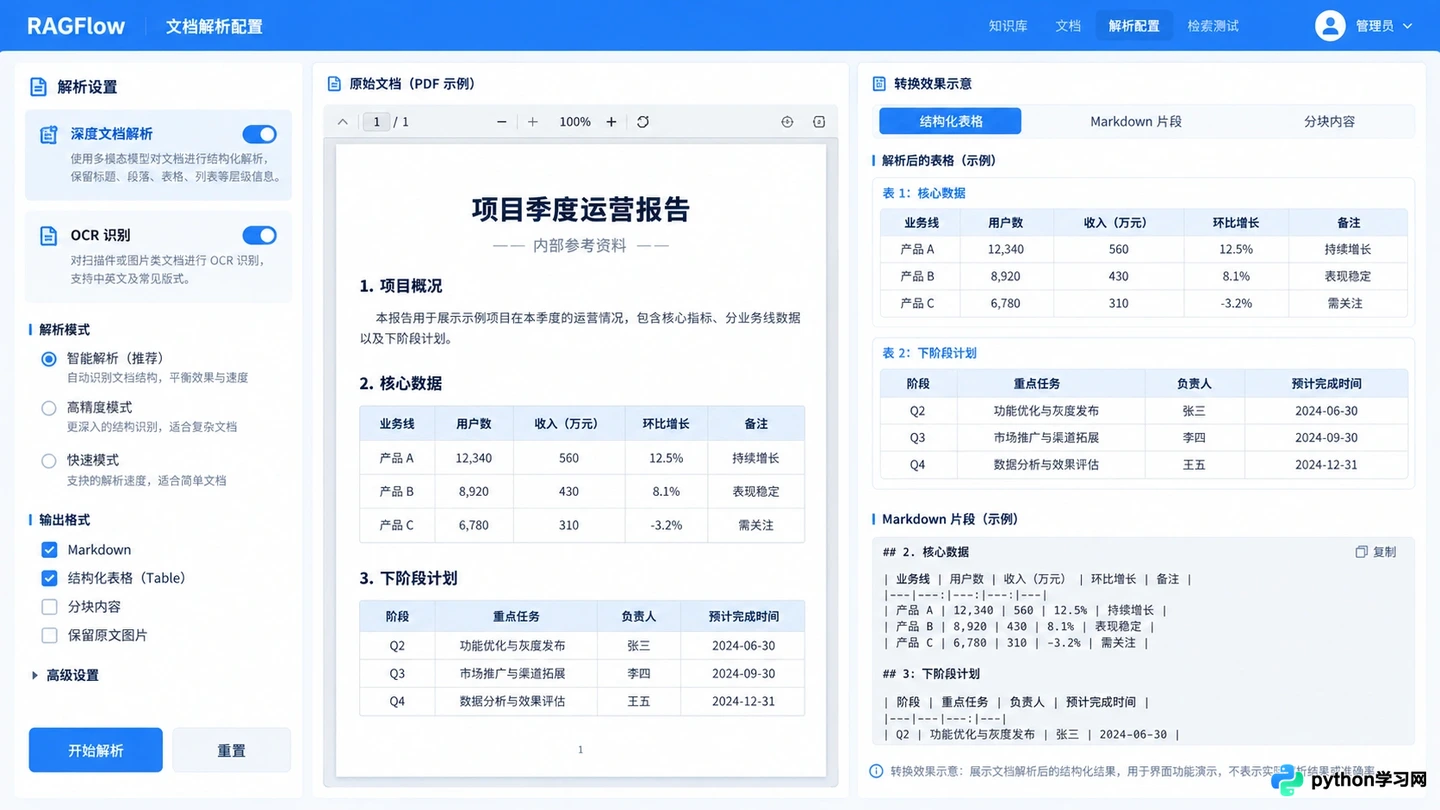Click the 重置 button

[x=231, y=750]
